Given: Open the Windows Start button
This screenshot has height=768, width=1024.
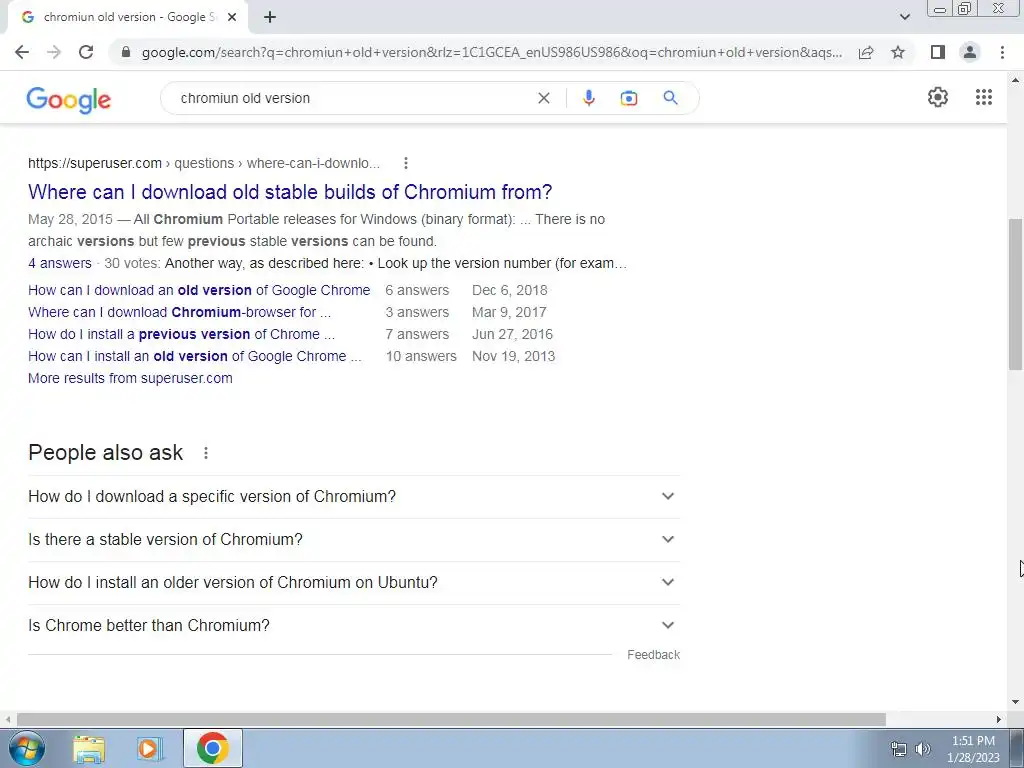Looking at the screenshot, I should point(27,748).
